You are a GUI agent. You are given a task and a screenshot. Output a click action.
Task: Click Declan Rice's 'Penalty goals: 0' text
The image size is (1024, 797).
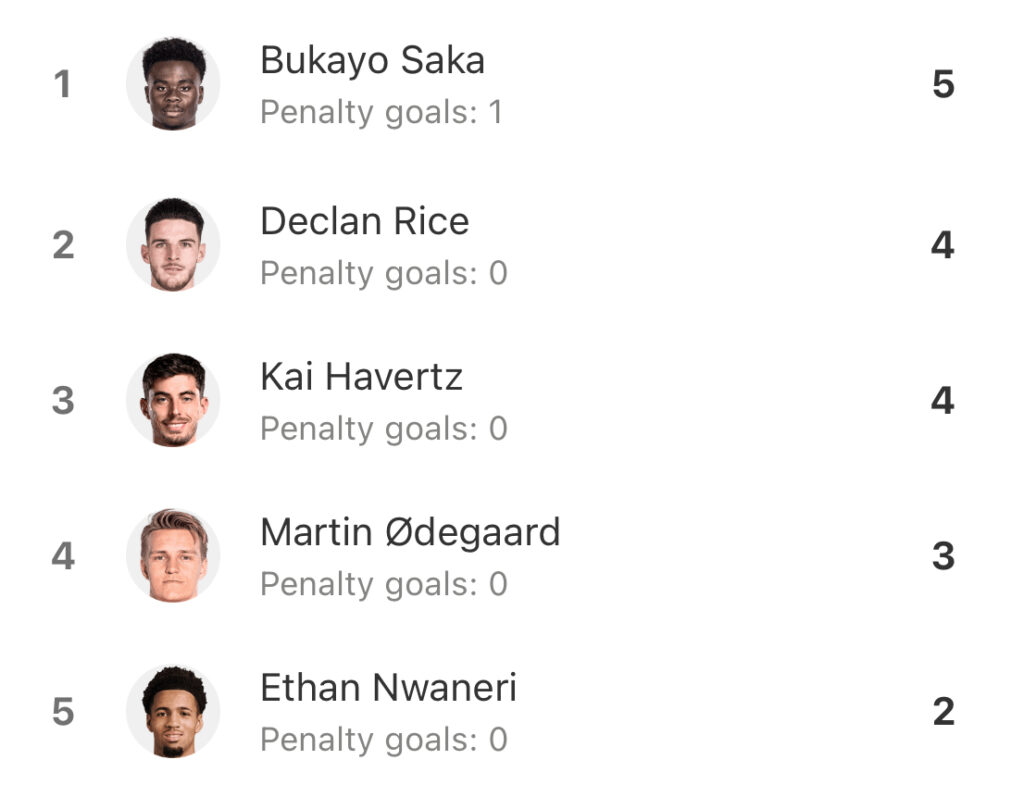pos(383,273)
